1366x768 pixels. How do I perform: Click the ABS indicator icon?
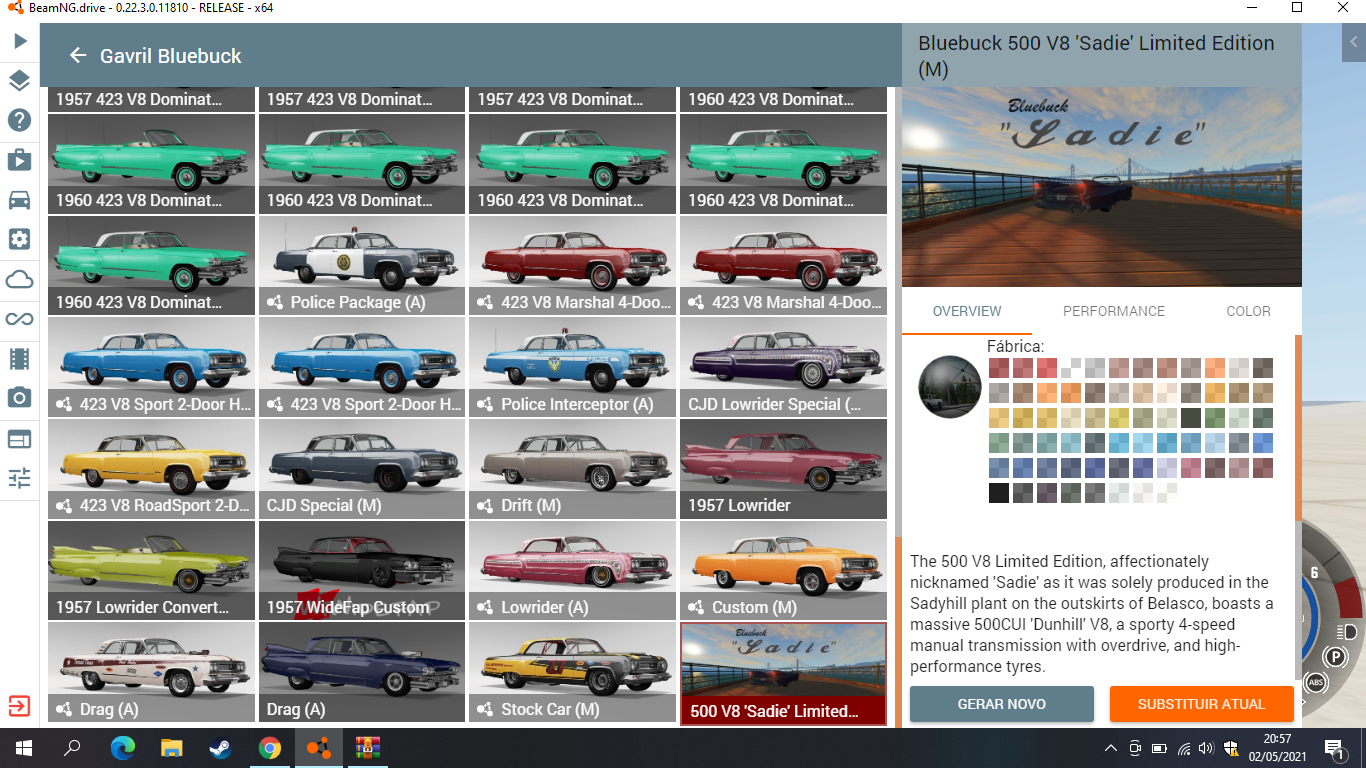click(1316, 683)
